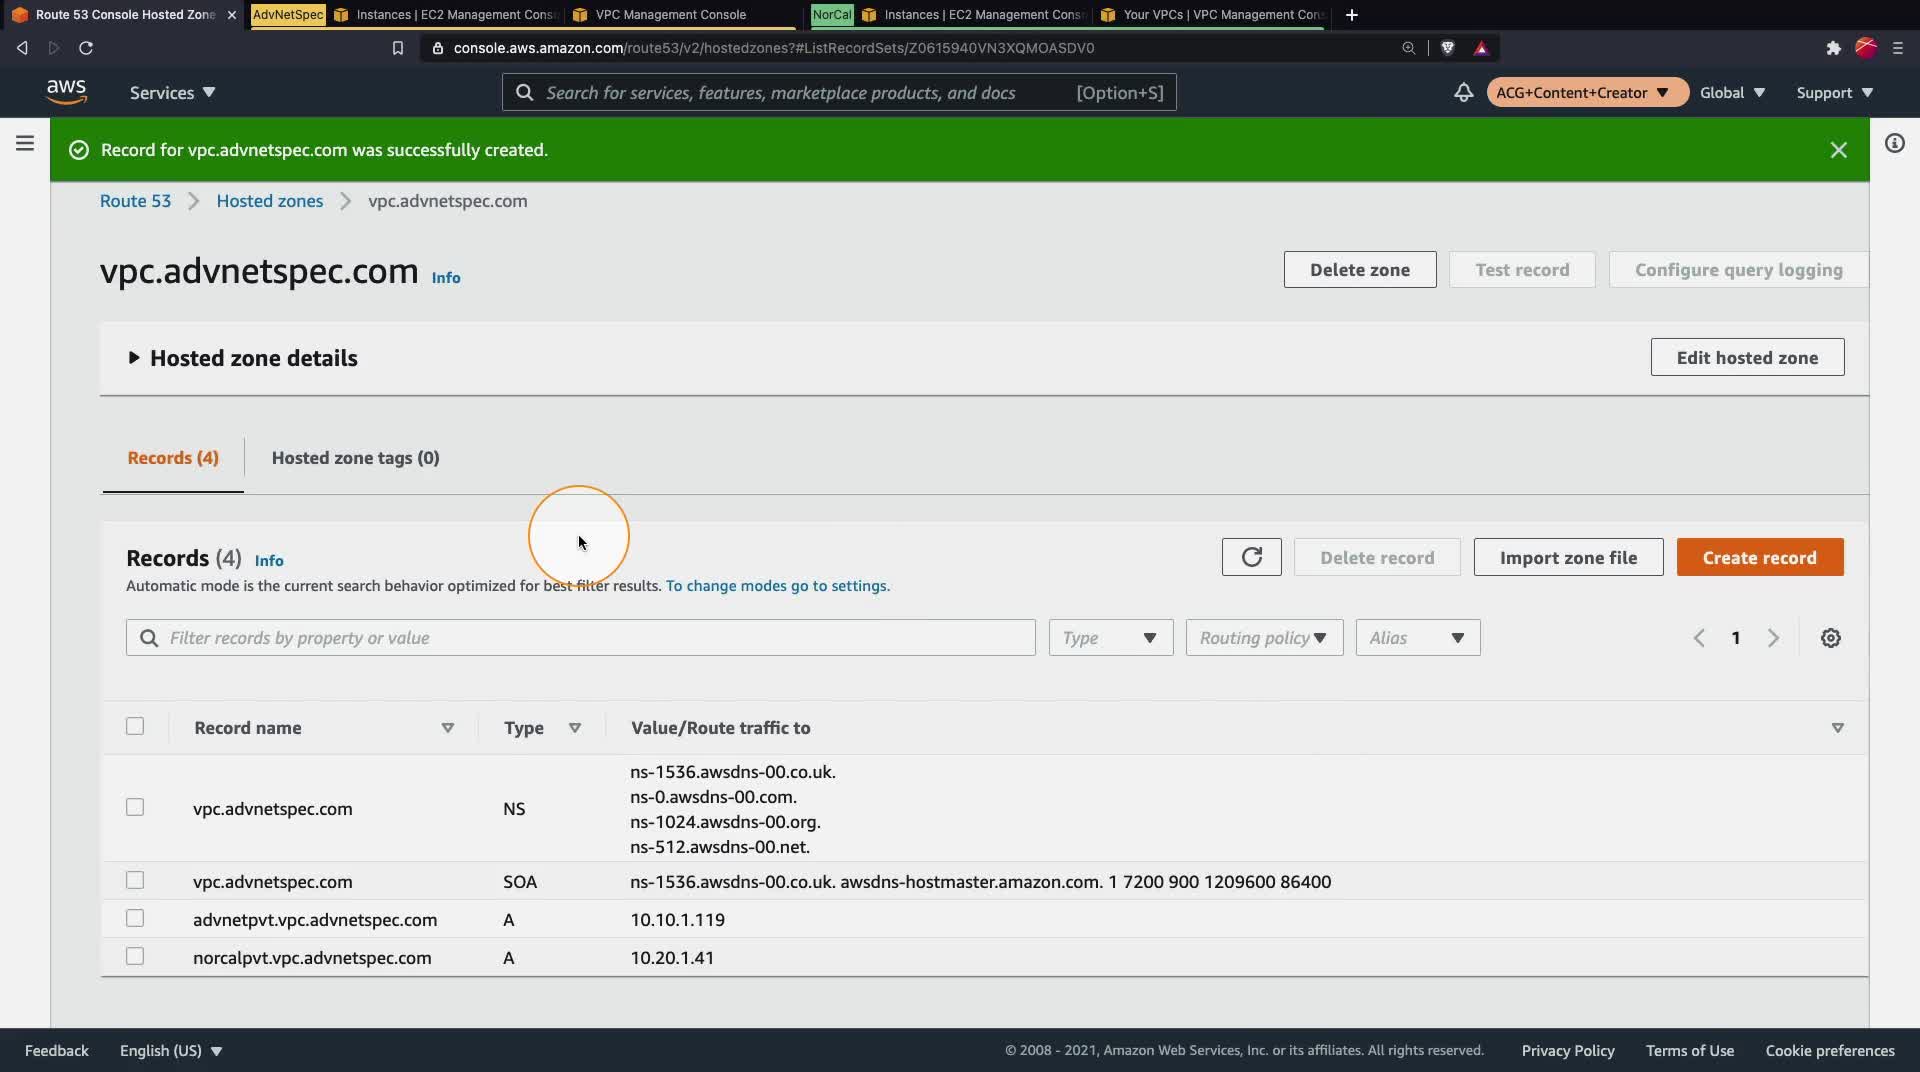Open Cookie preferences footer link
This screenshot has width=1920, height=1072.
[x=1829, y=1050]
